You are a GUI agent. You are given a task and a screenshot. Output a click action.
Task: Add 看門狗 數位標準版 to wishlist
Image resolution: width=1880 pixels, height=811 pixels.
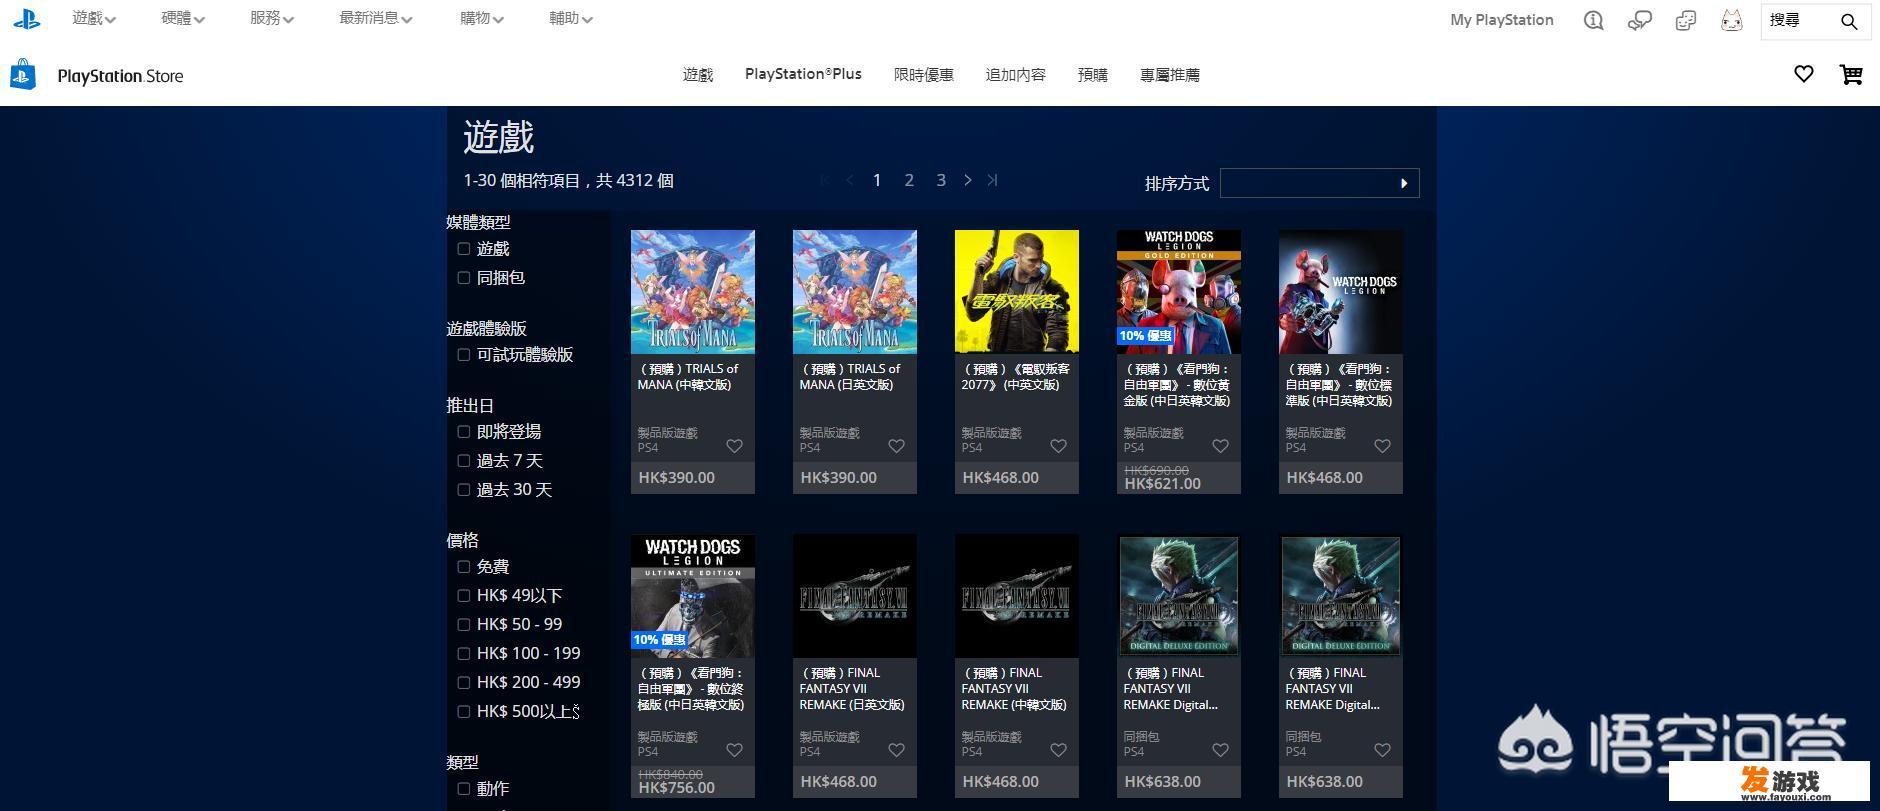[1382, 446]
